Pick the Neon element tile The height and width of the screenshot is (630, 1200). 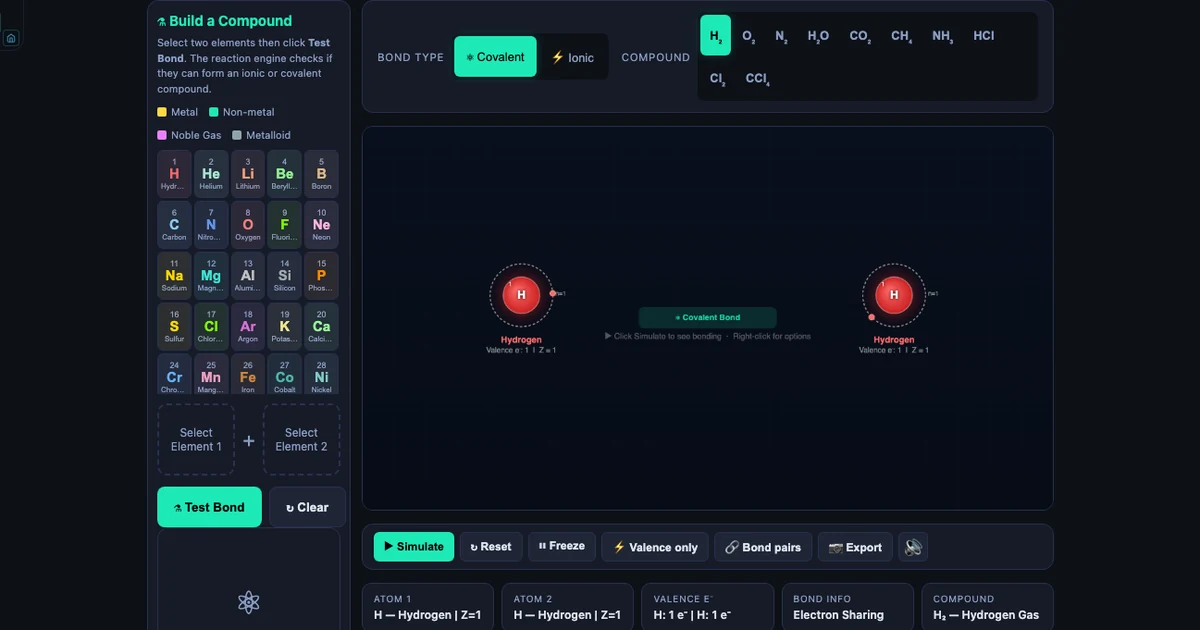coord(321,225)
